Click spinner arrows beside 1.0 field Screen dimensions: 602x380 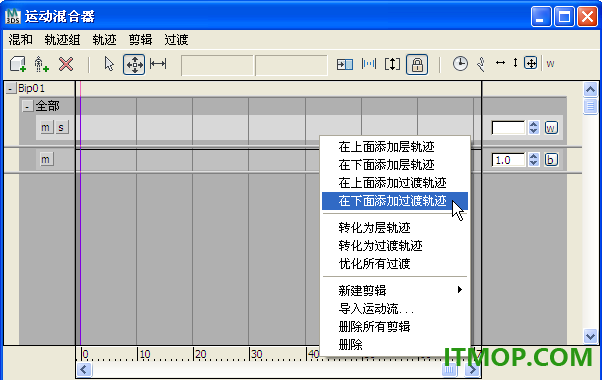pyautogui.click(x=533, y=160)
